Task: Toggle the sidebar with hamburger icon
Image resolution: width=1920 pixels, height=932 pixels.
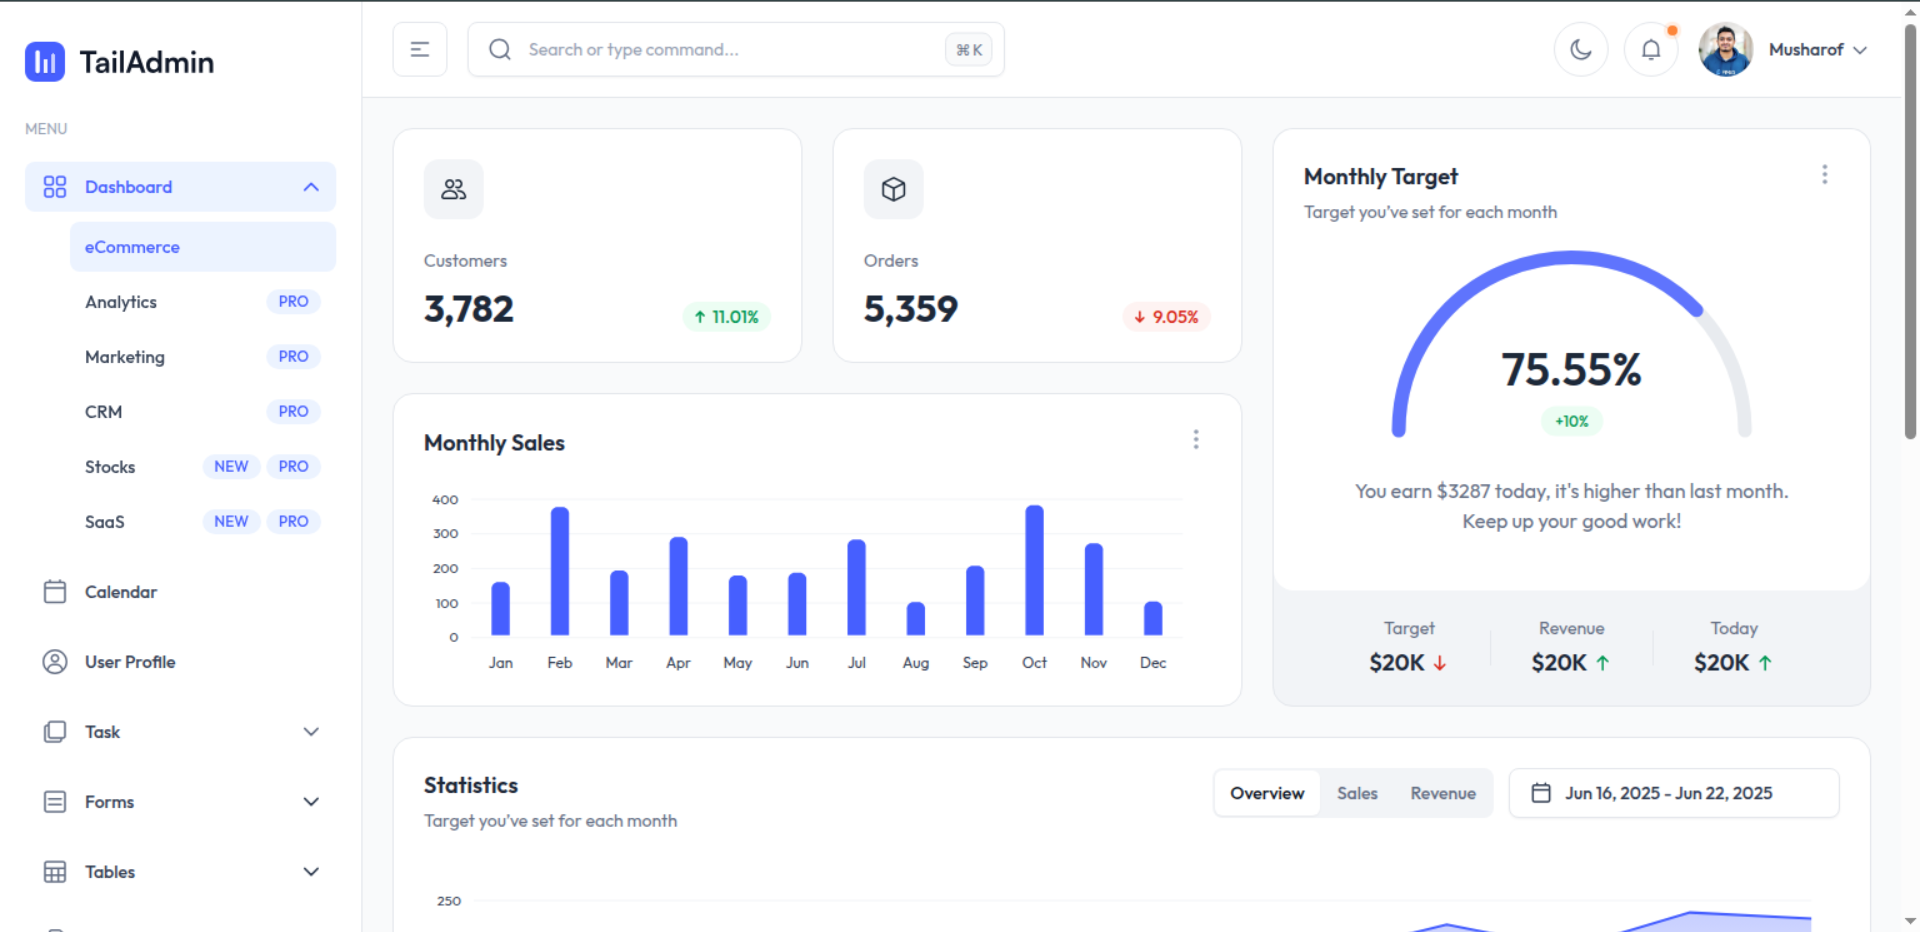Action: coord(420,50)
